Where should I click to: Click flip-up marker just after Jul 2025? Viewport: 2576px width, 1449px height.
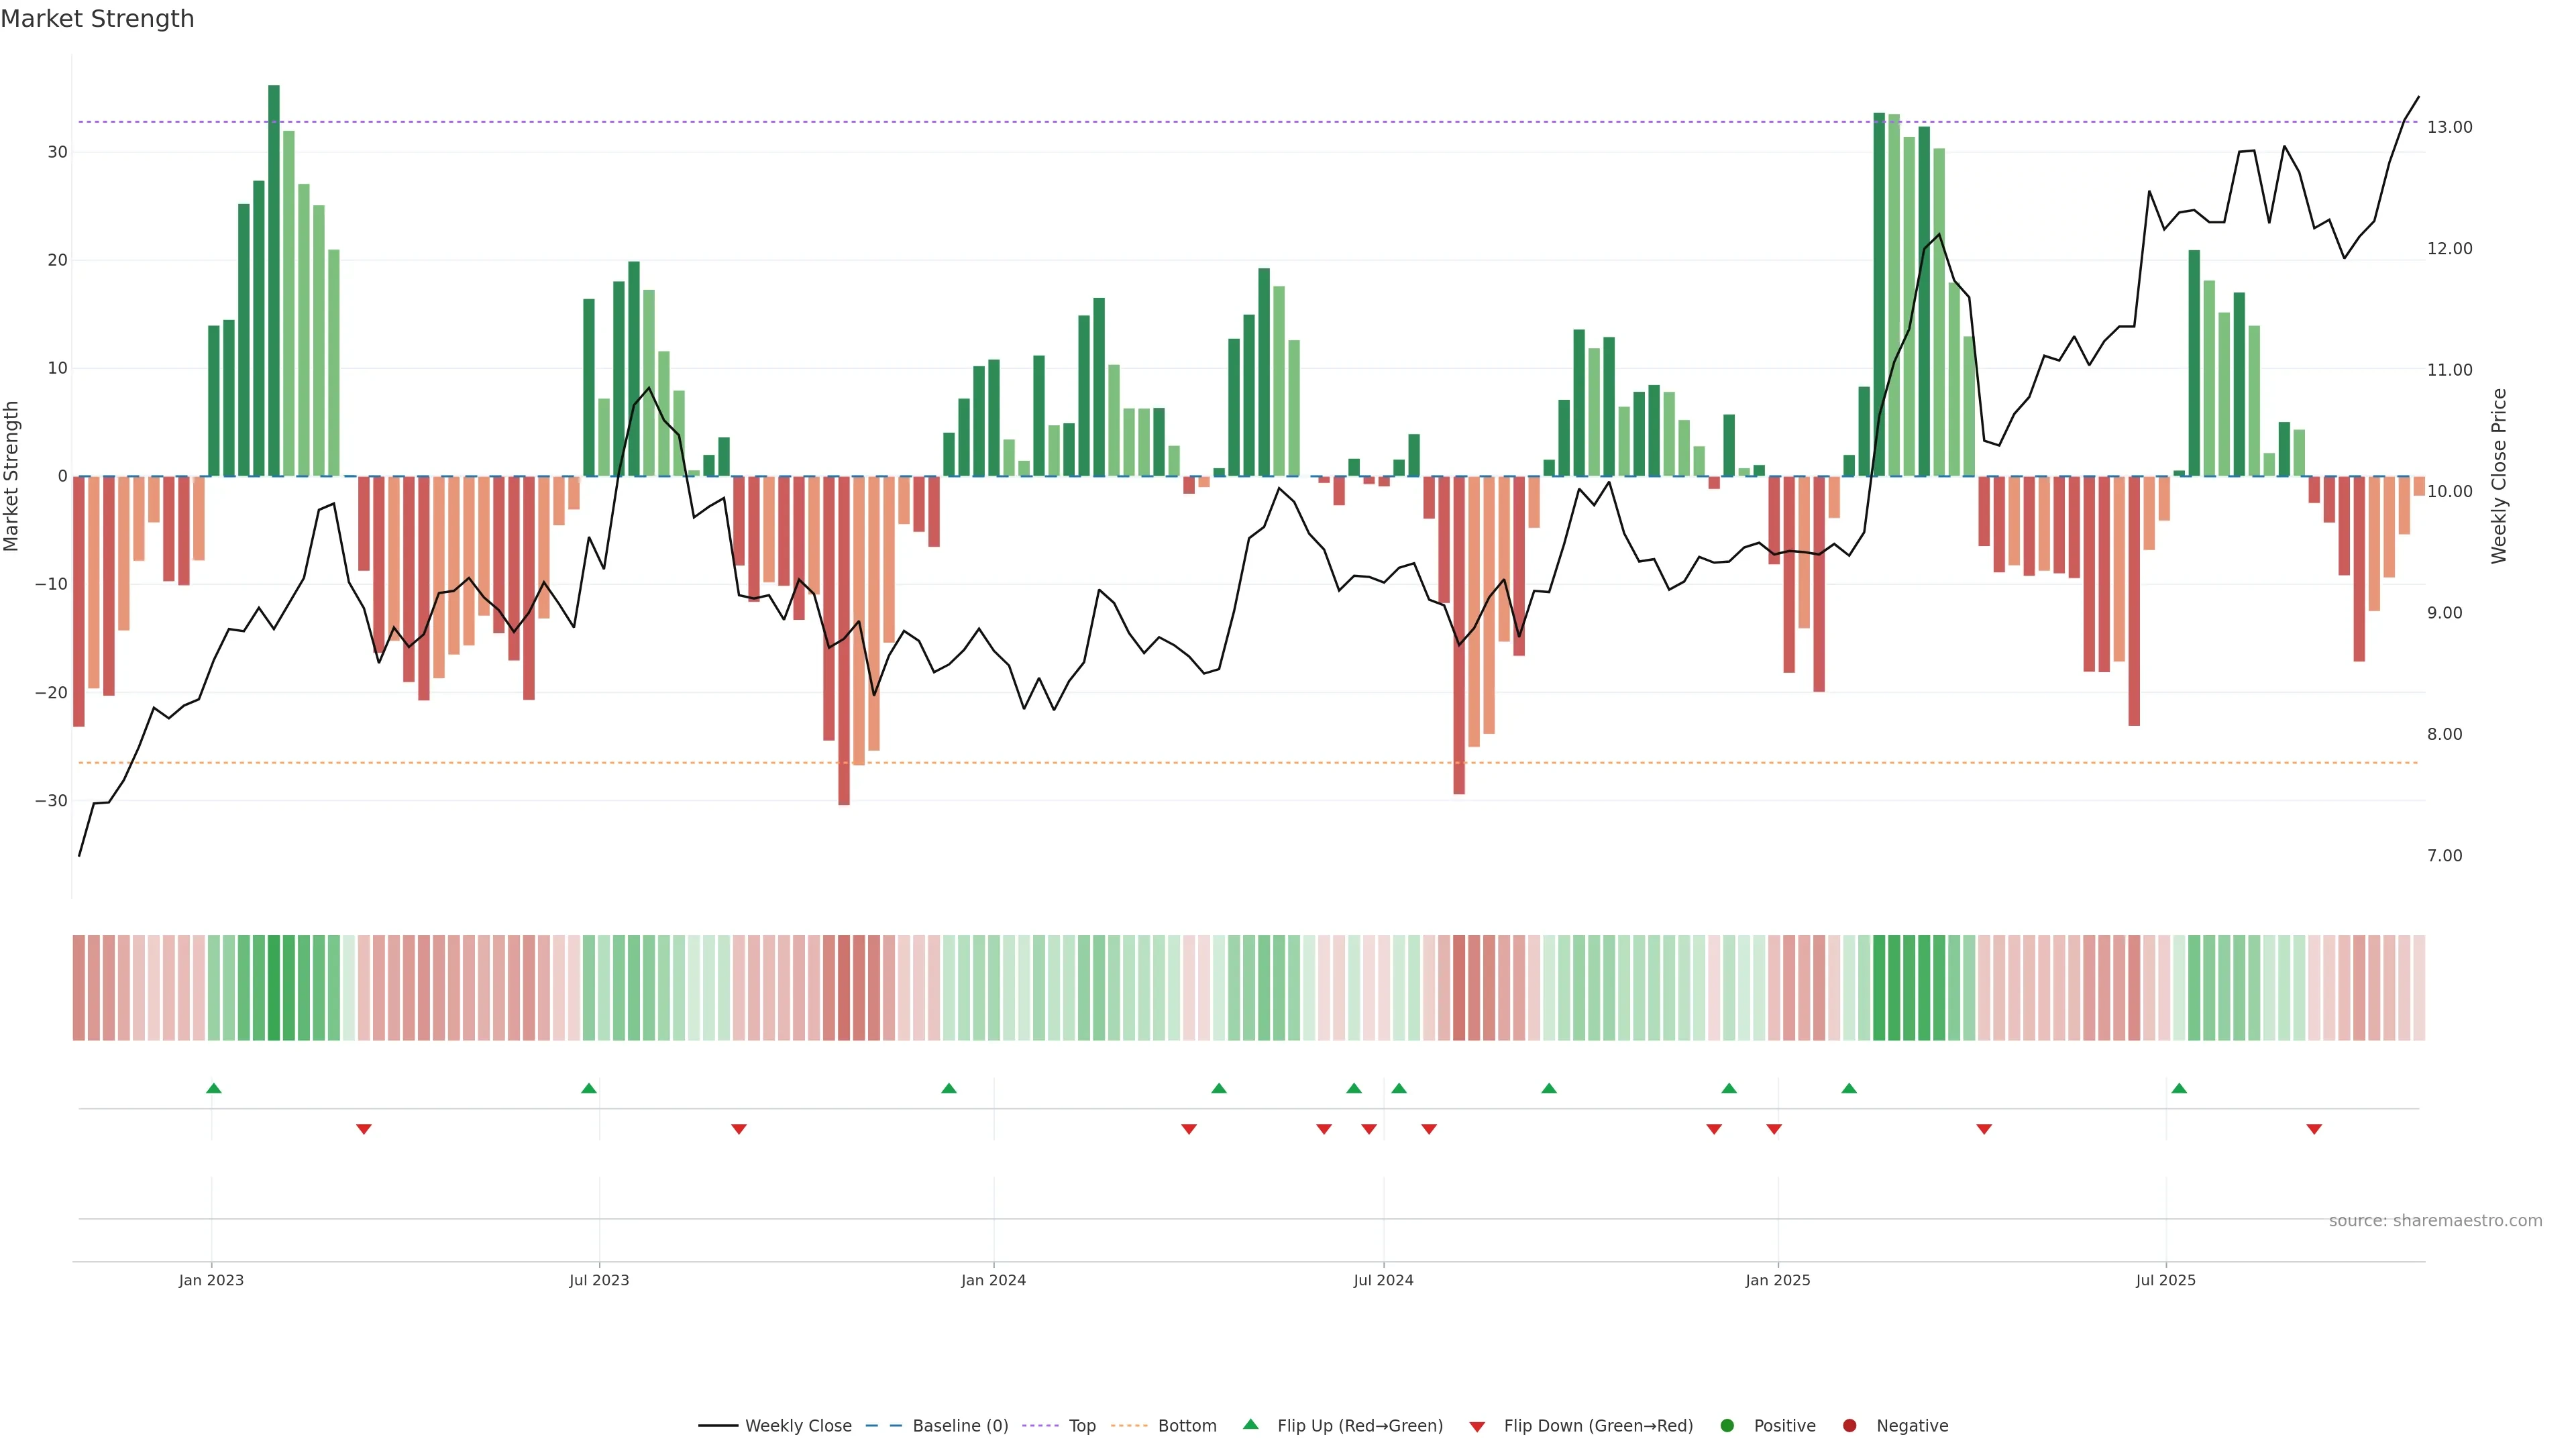[2179, 1088]
